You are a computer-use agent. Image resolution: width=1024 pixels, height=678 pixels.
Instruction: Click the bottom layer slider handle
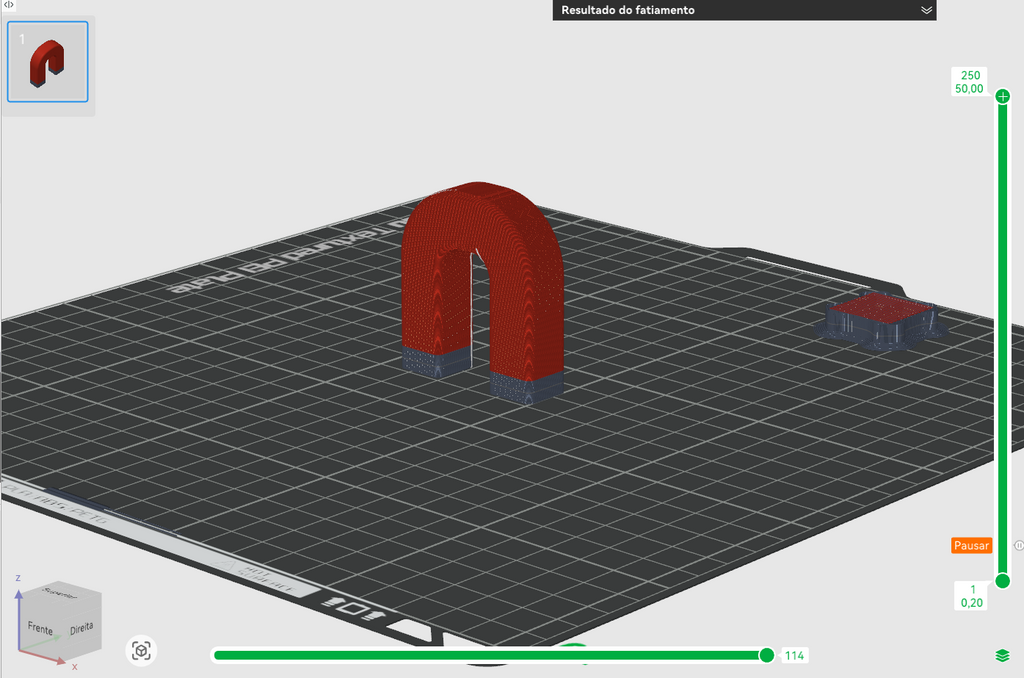pos(1002,581)
